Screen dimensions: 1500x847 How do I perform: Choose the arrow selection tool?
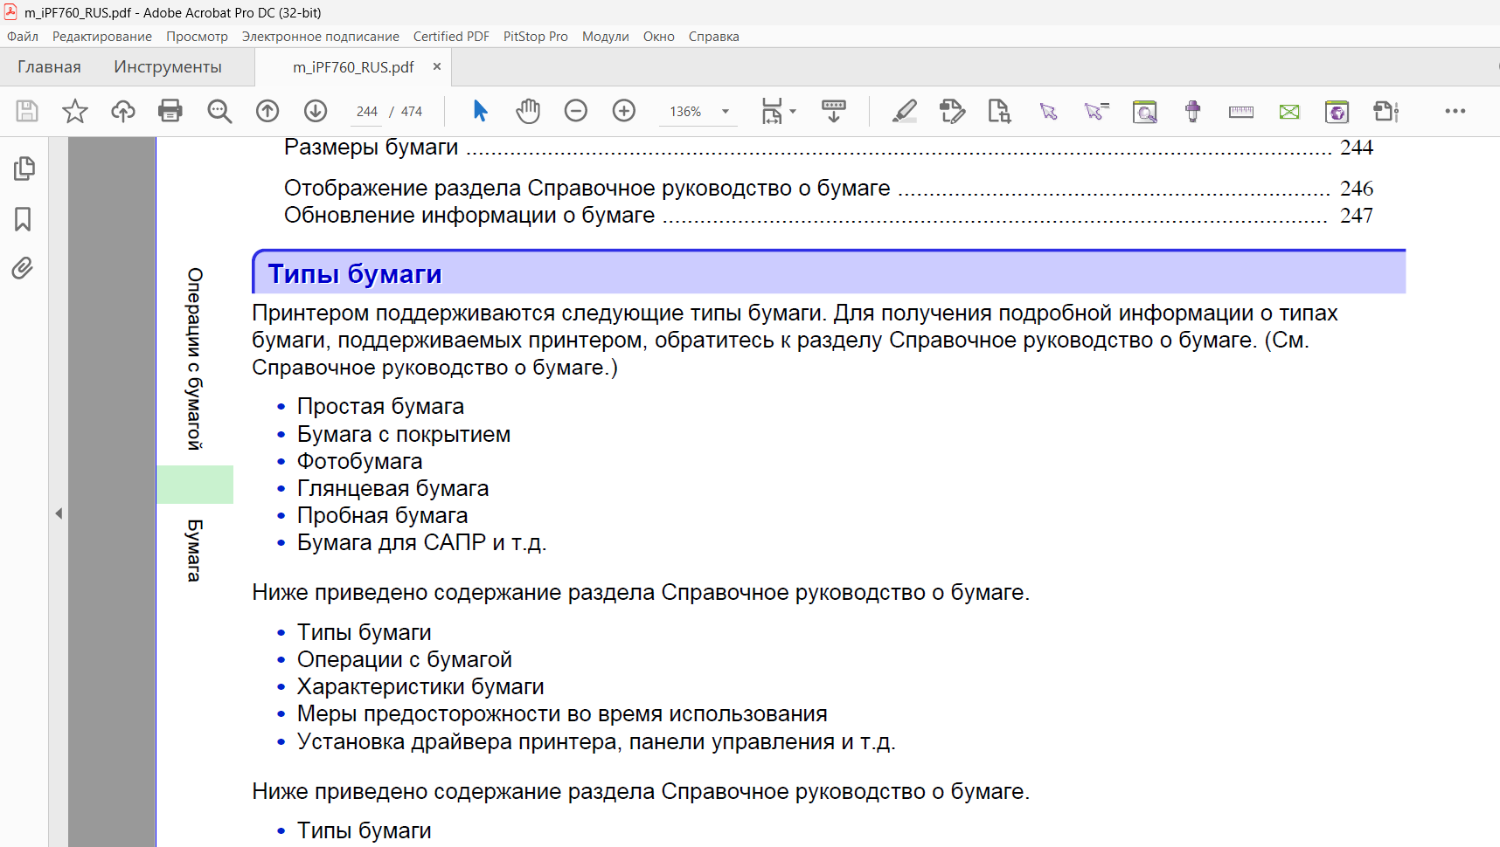480,111
